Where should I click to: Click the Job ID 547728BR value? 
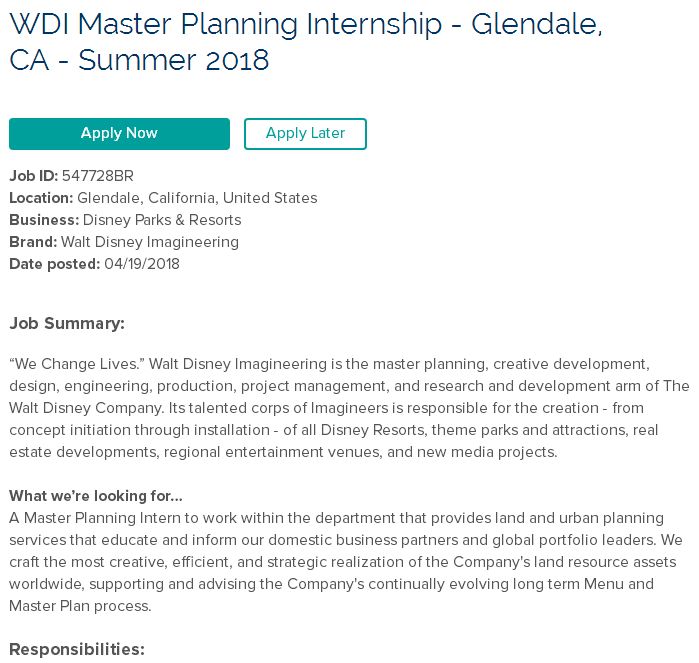98,176
